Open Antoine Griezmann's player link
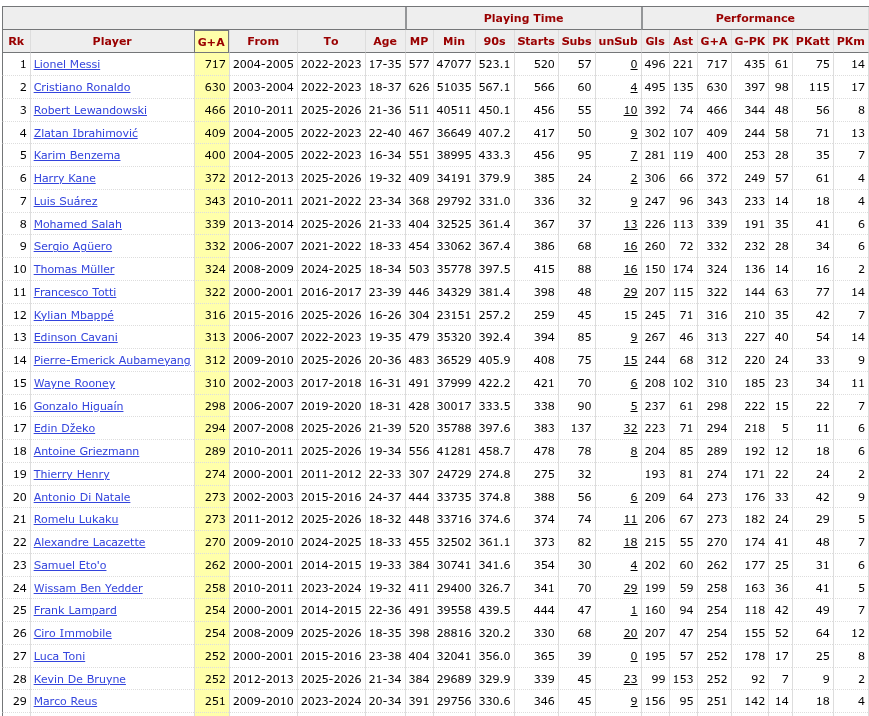The height and width of the screenshot is (716, 869). 86,451
